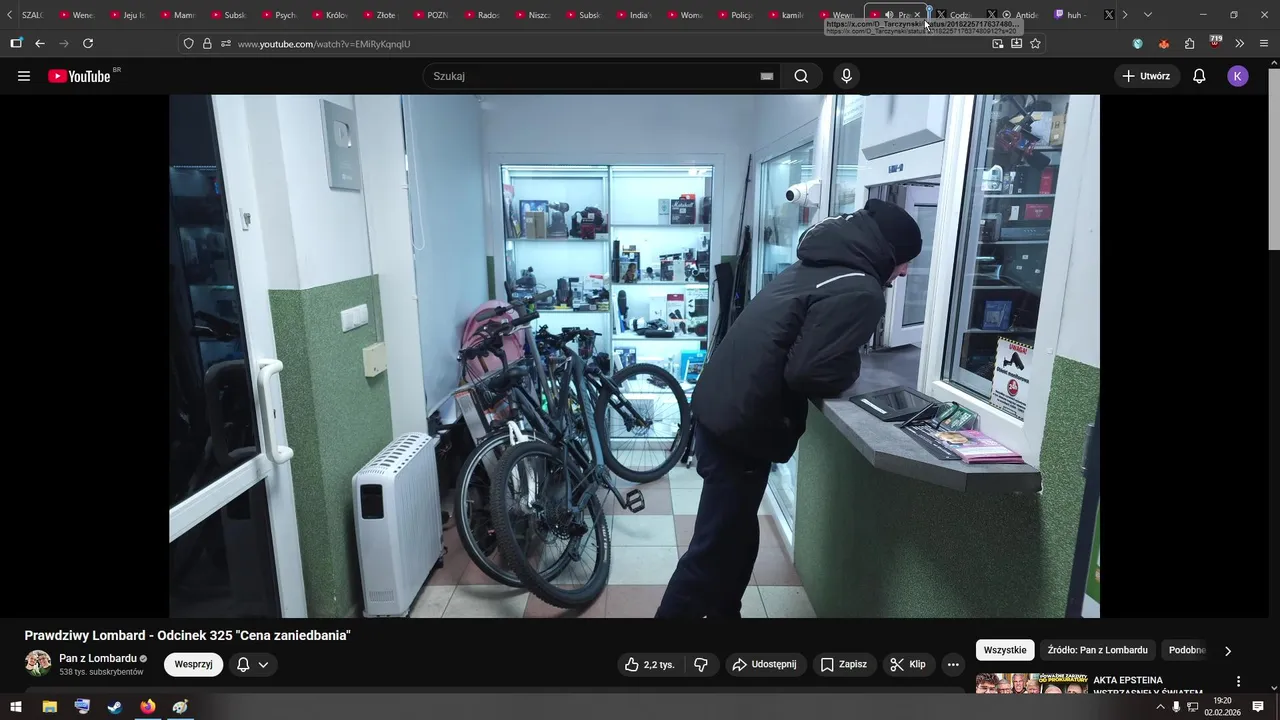Reload the page
This screenshot has height=720, width=1280.
[x=88, y=44]
